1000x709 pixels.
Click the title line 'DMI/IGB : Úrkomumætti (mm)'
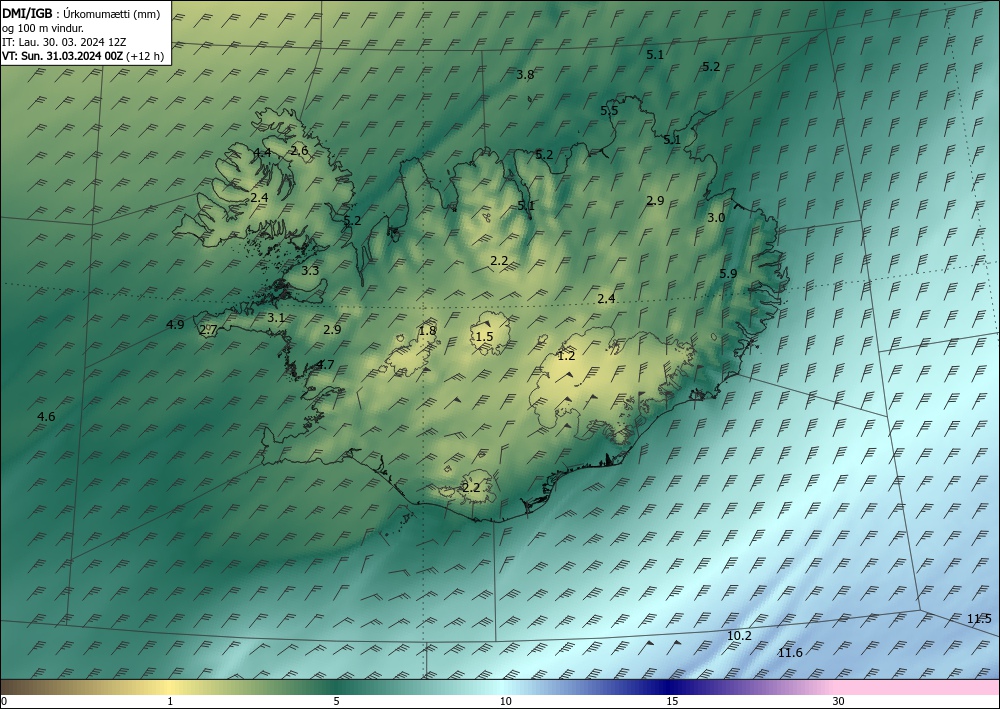coord(81,15)
